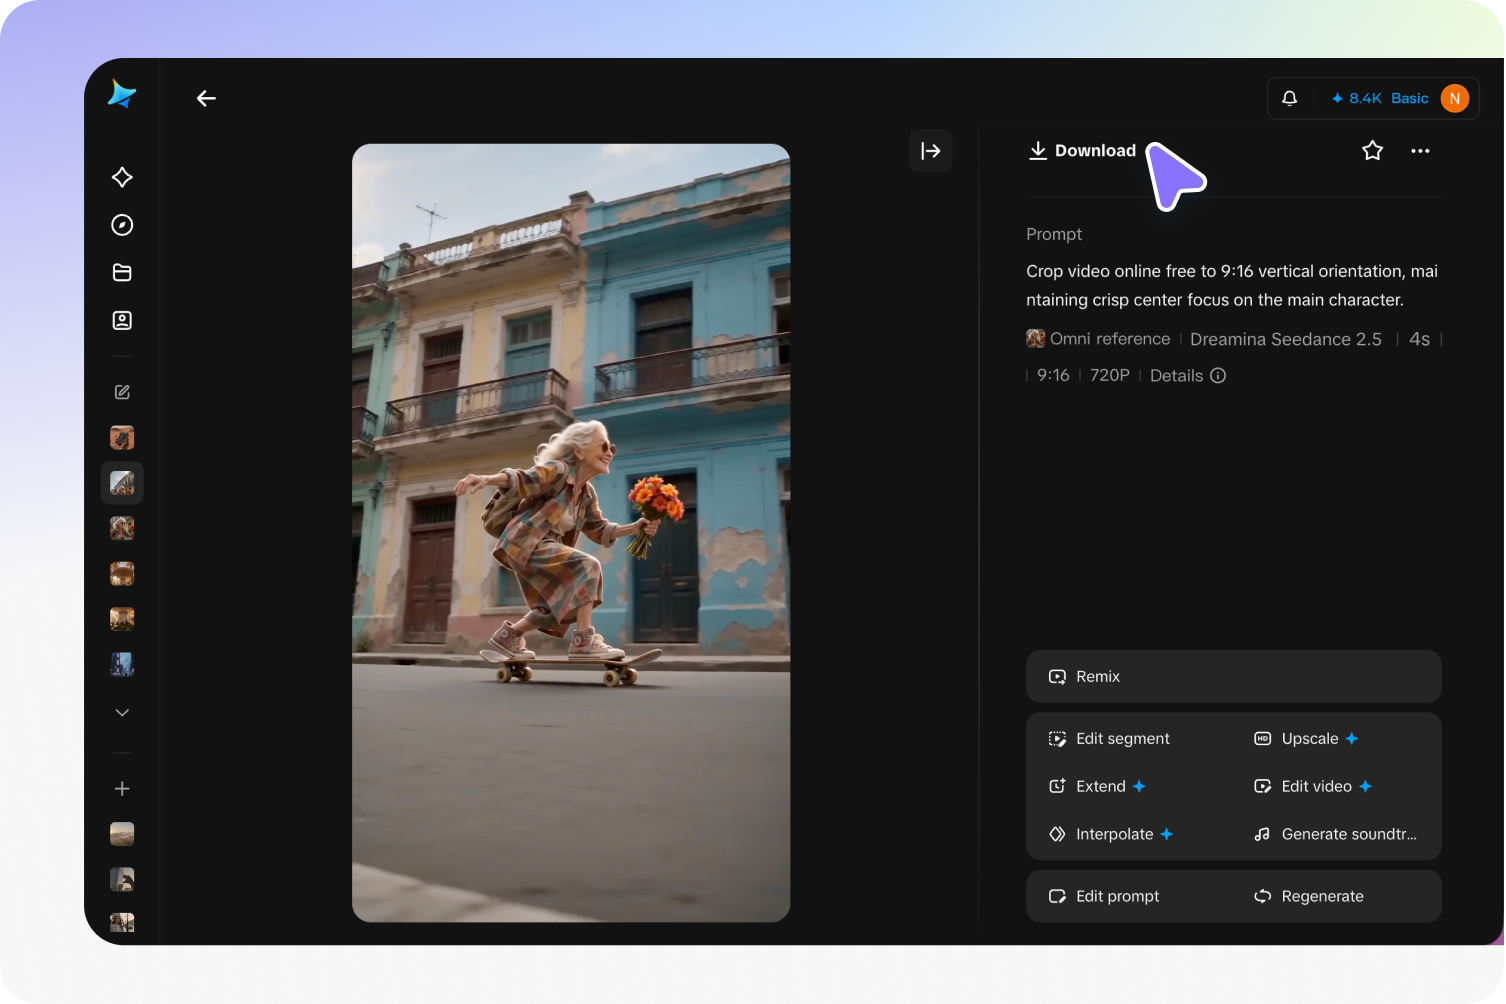The width and height of the screenshot is (1506, 1004).
Task: Click the 720P resolution text
Action: tap(1109, 376)
